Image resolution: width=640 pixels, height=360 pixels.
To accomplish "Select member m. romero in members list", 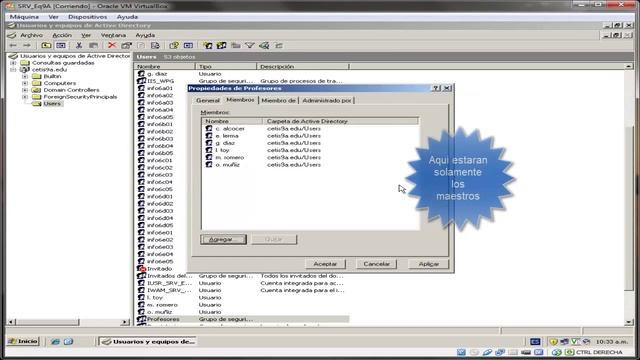I will (x=229, y=158).
